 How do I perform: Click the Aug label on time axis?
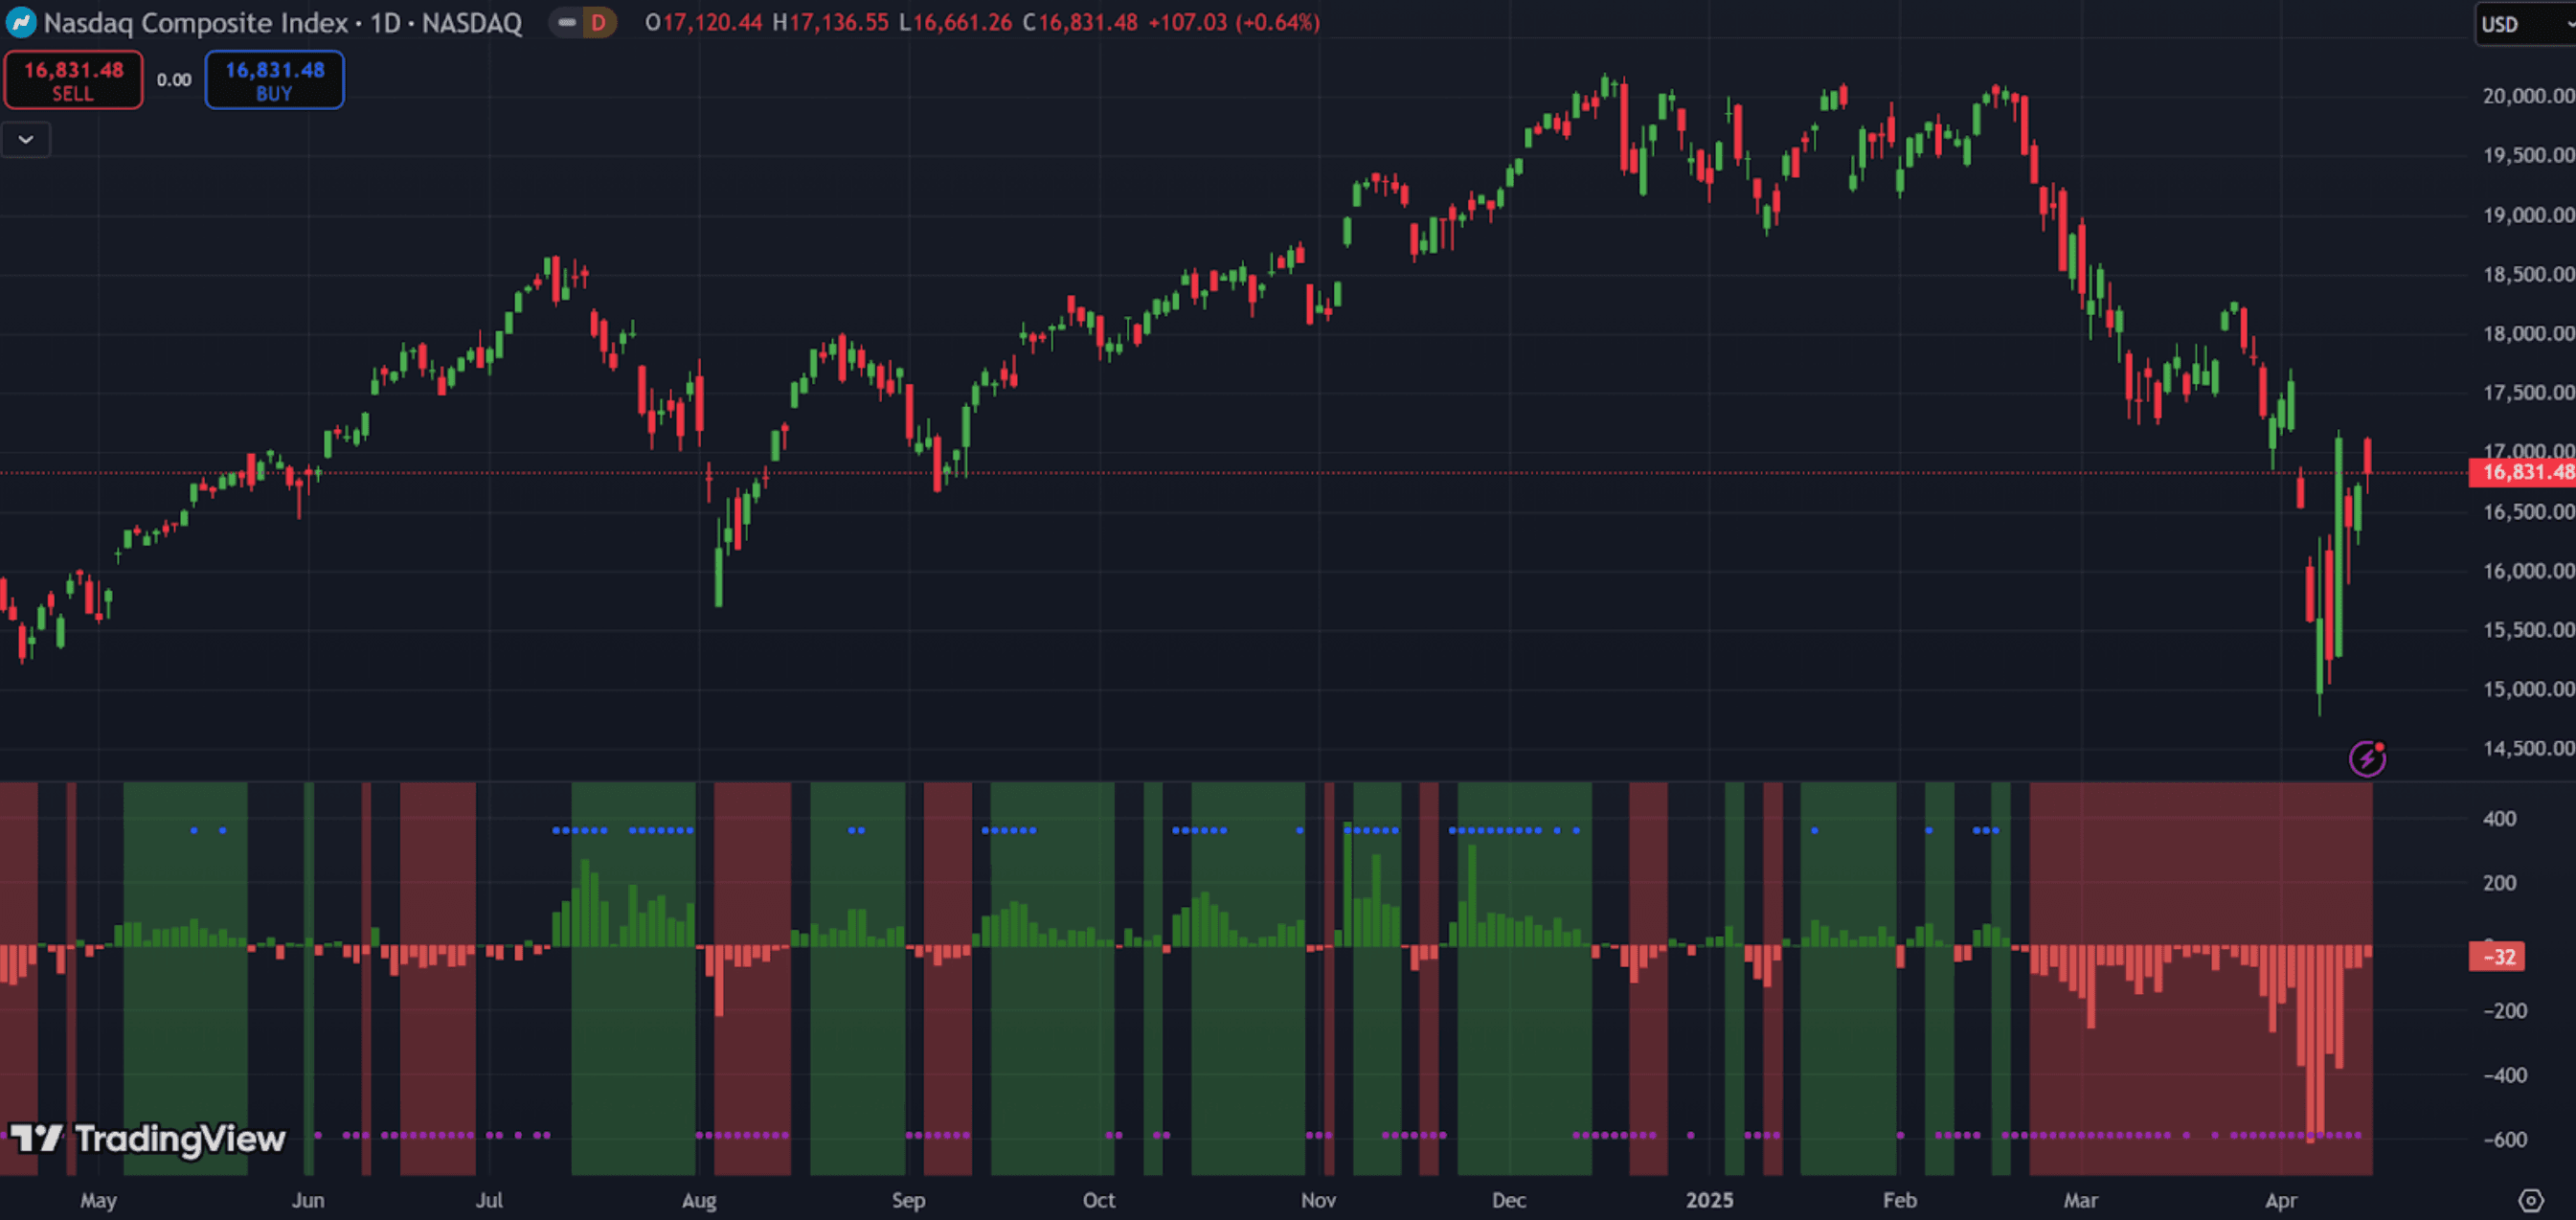698,1200
